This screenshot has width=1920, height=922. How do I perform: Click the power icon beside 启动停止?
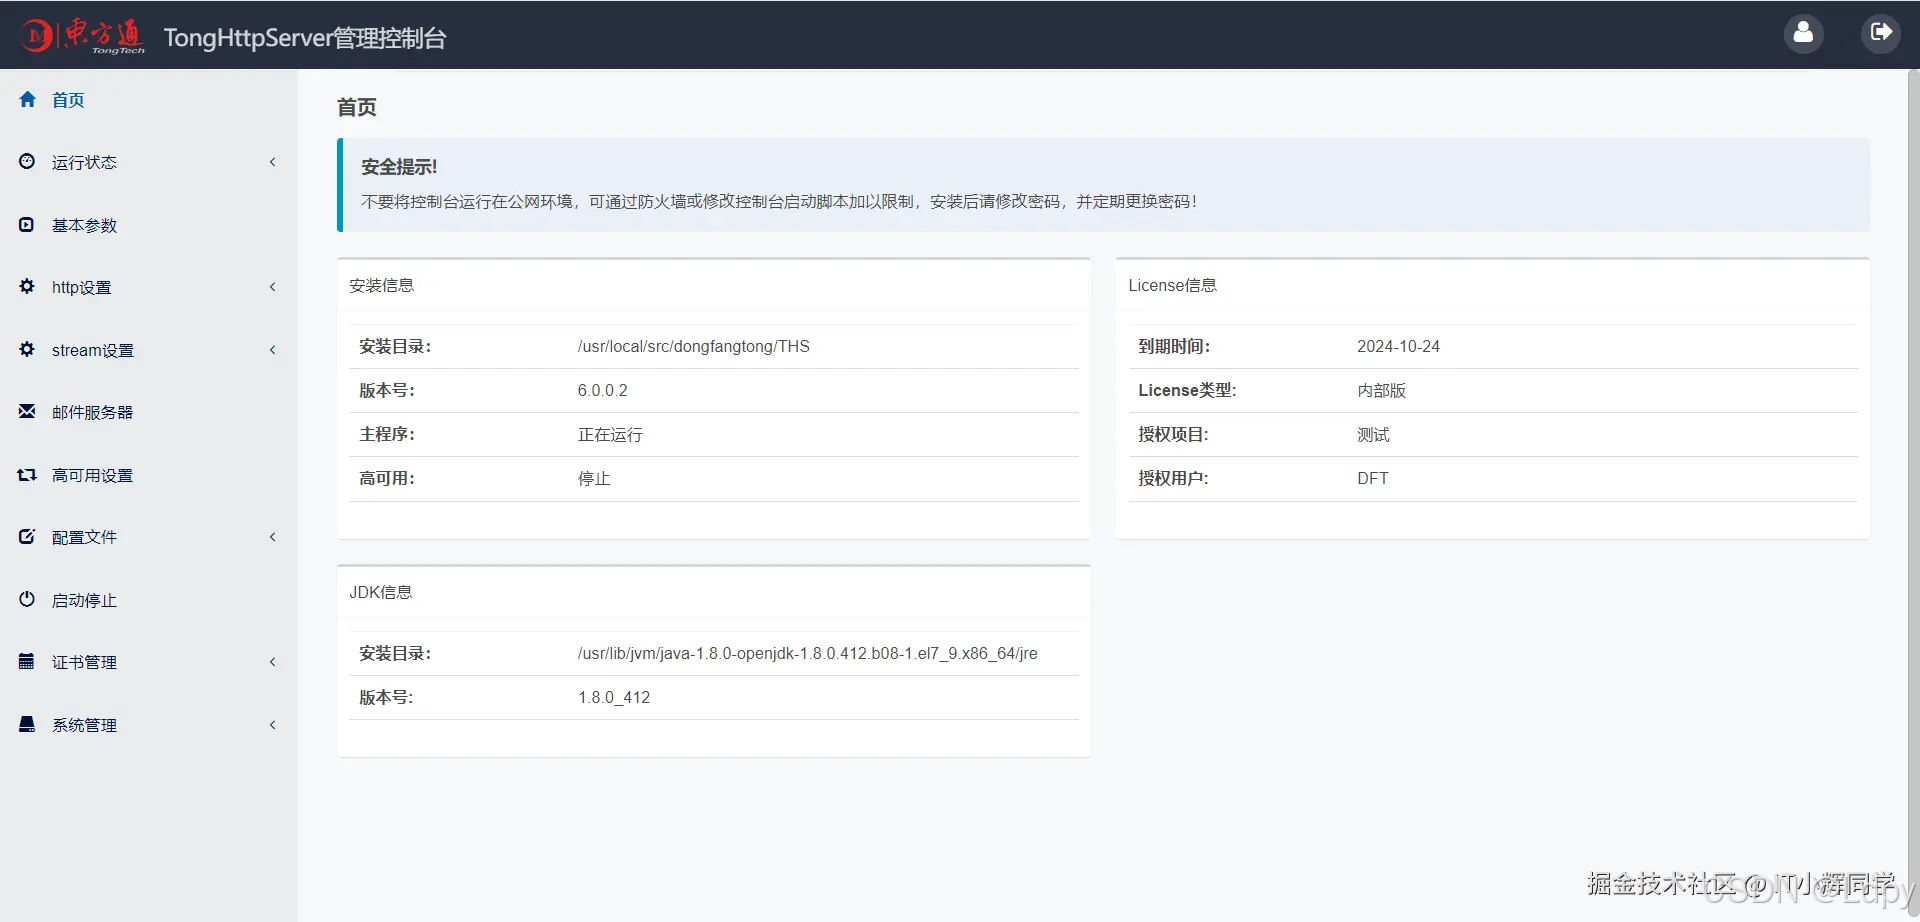(27, 599)
